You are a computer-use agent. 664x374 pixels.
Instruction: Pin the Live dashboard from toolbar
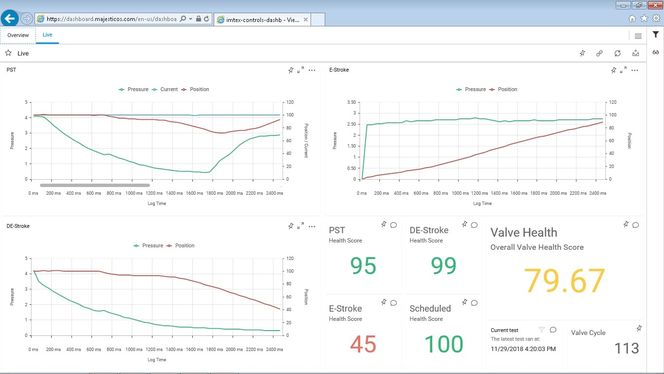click(582, 53)
